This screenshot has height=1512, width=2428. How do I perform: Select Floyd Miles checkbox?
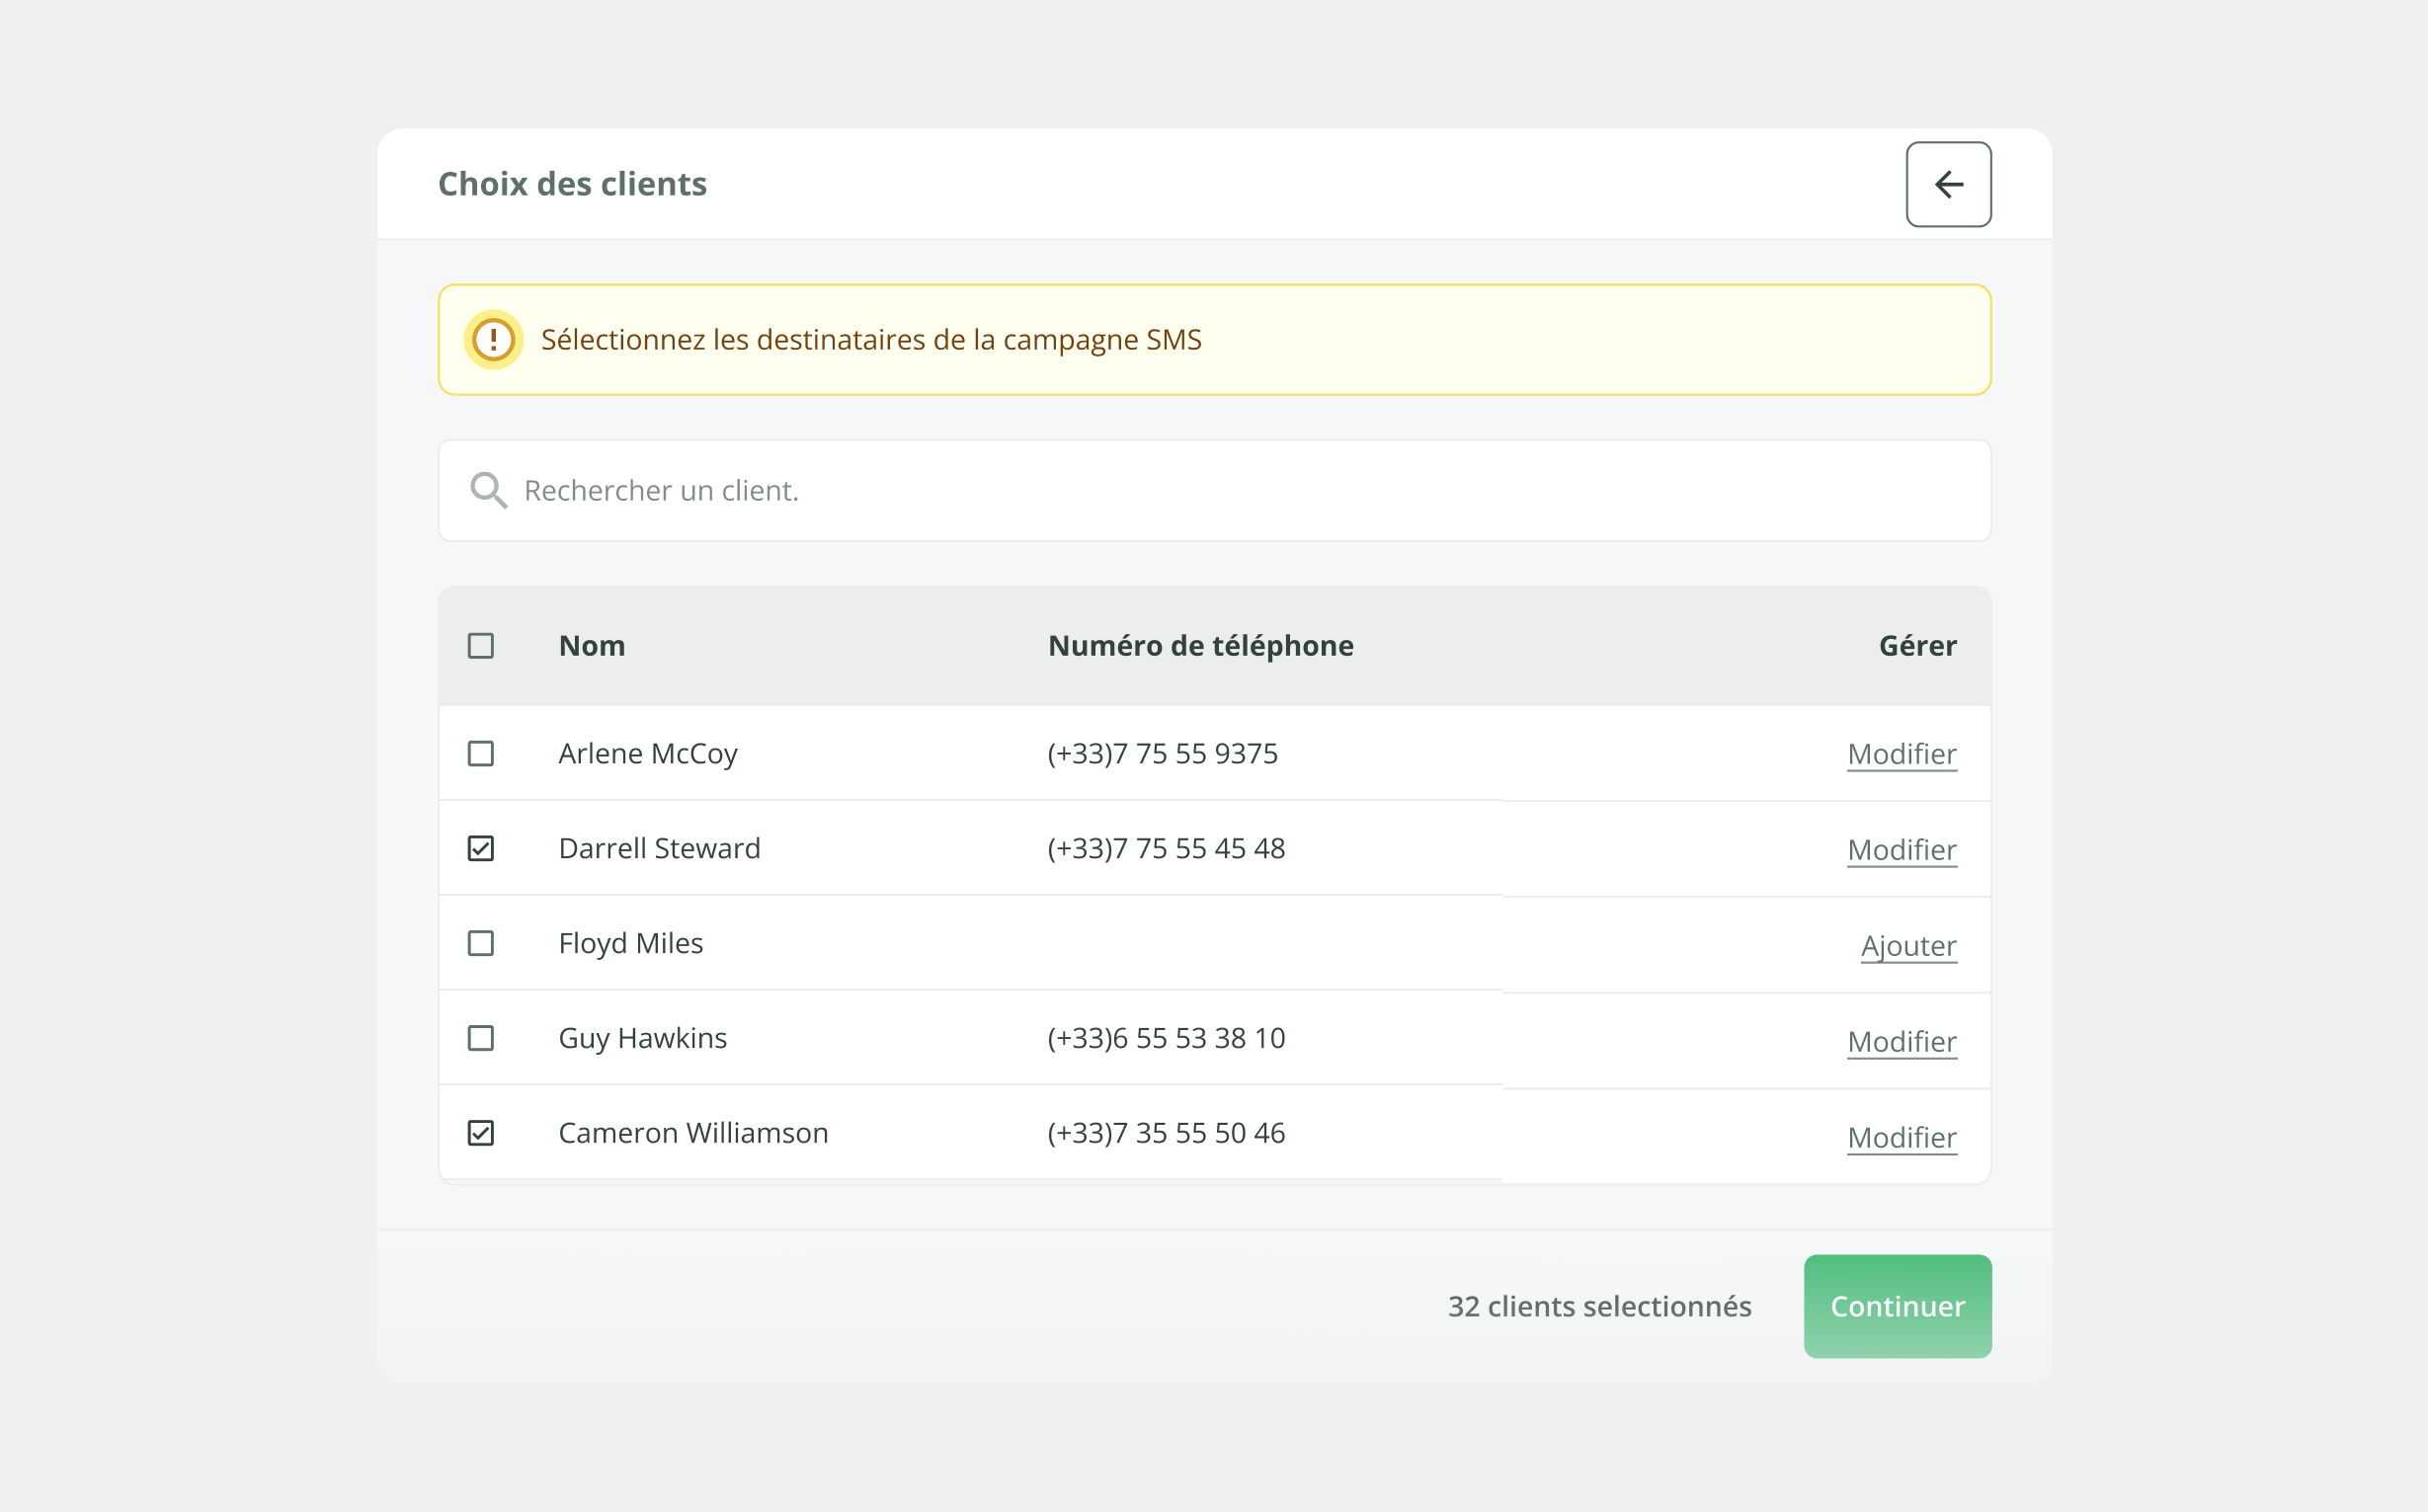[x=481, y=943]
